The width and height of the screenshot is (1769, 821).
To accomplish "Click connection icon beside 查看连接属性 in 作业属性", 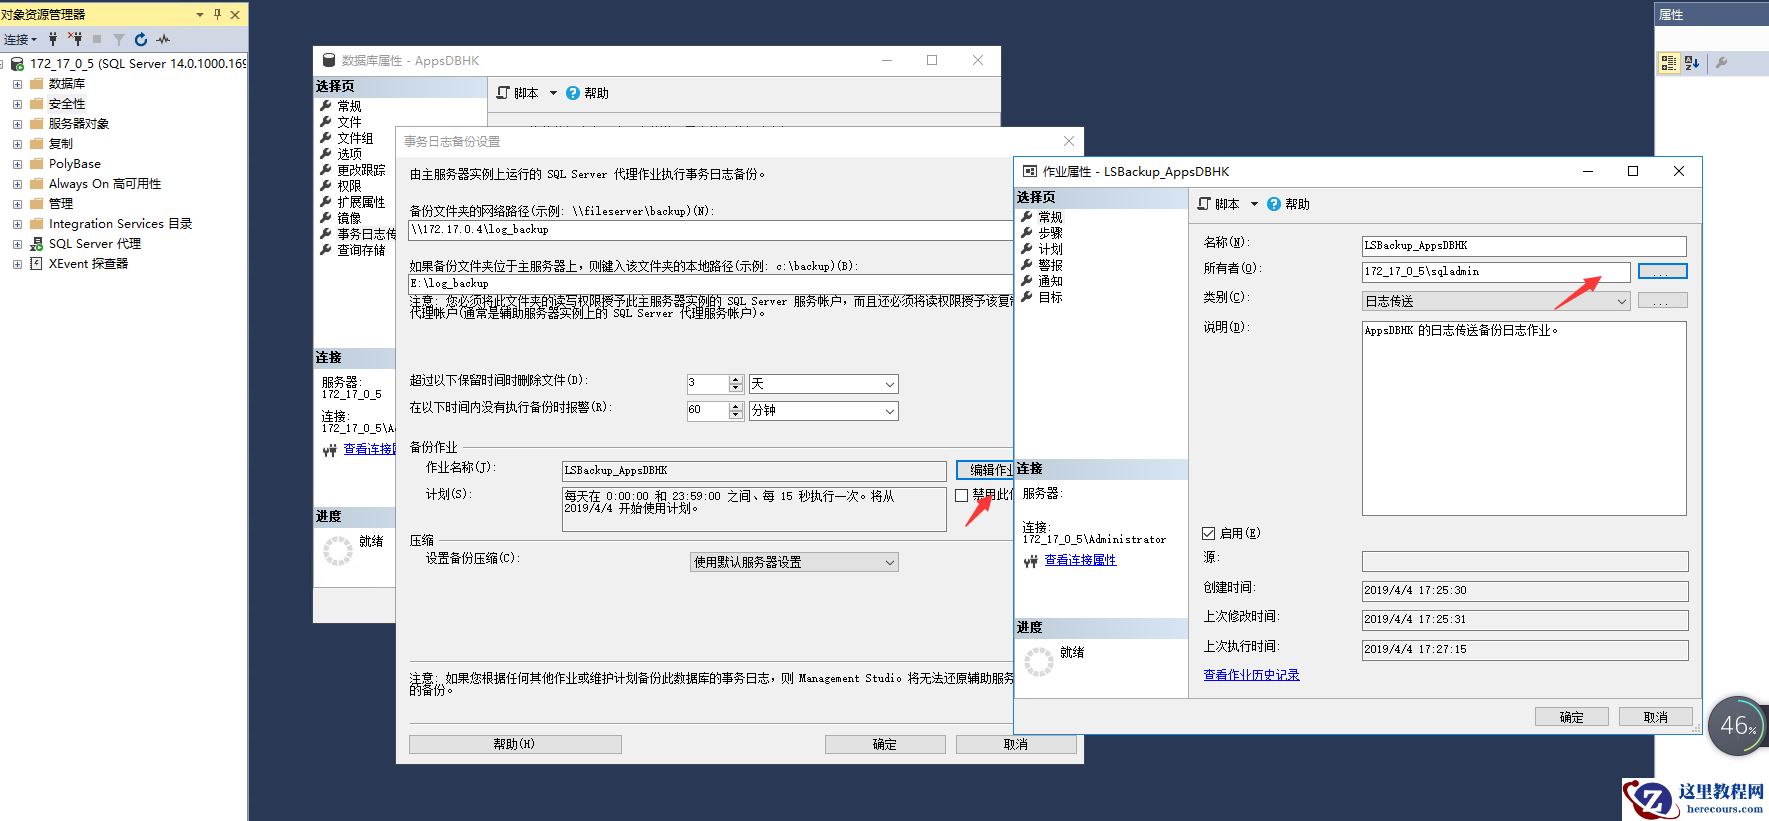I will (1031, 561).
